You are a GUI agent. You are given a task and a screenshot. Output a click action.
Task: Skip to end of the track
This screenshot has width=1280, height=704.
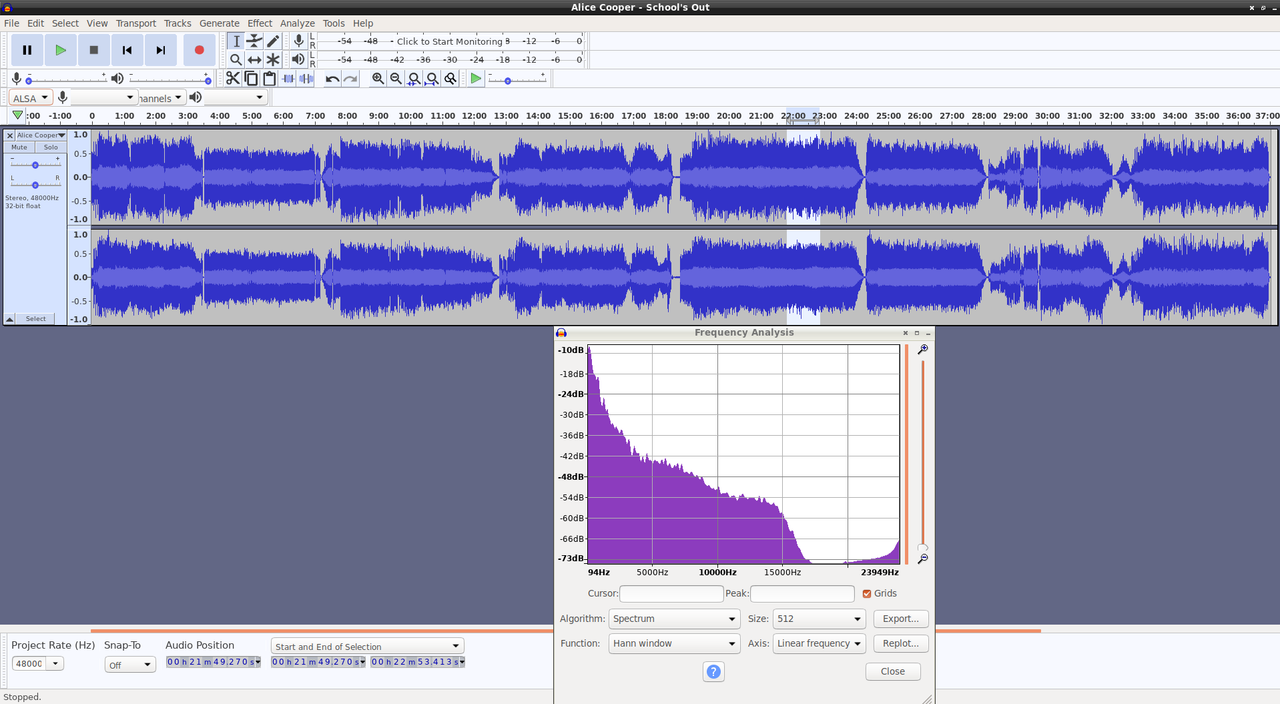[161, 50]
